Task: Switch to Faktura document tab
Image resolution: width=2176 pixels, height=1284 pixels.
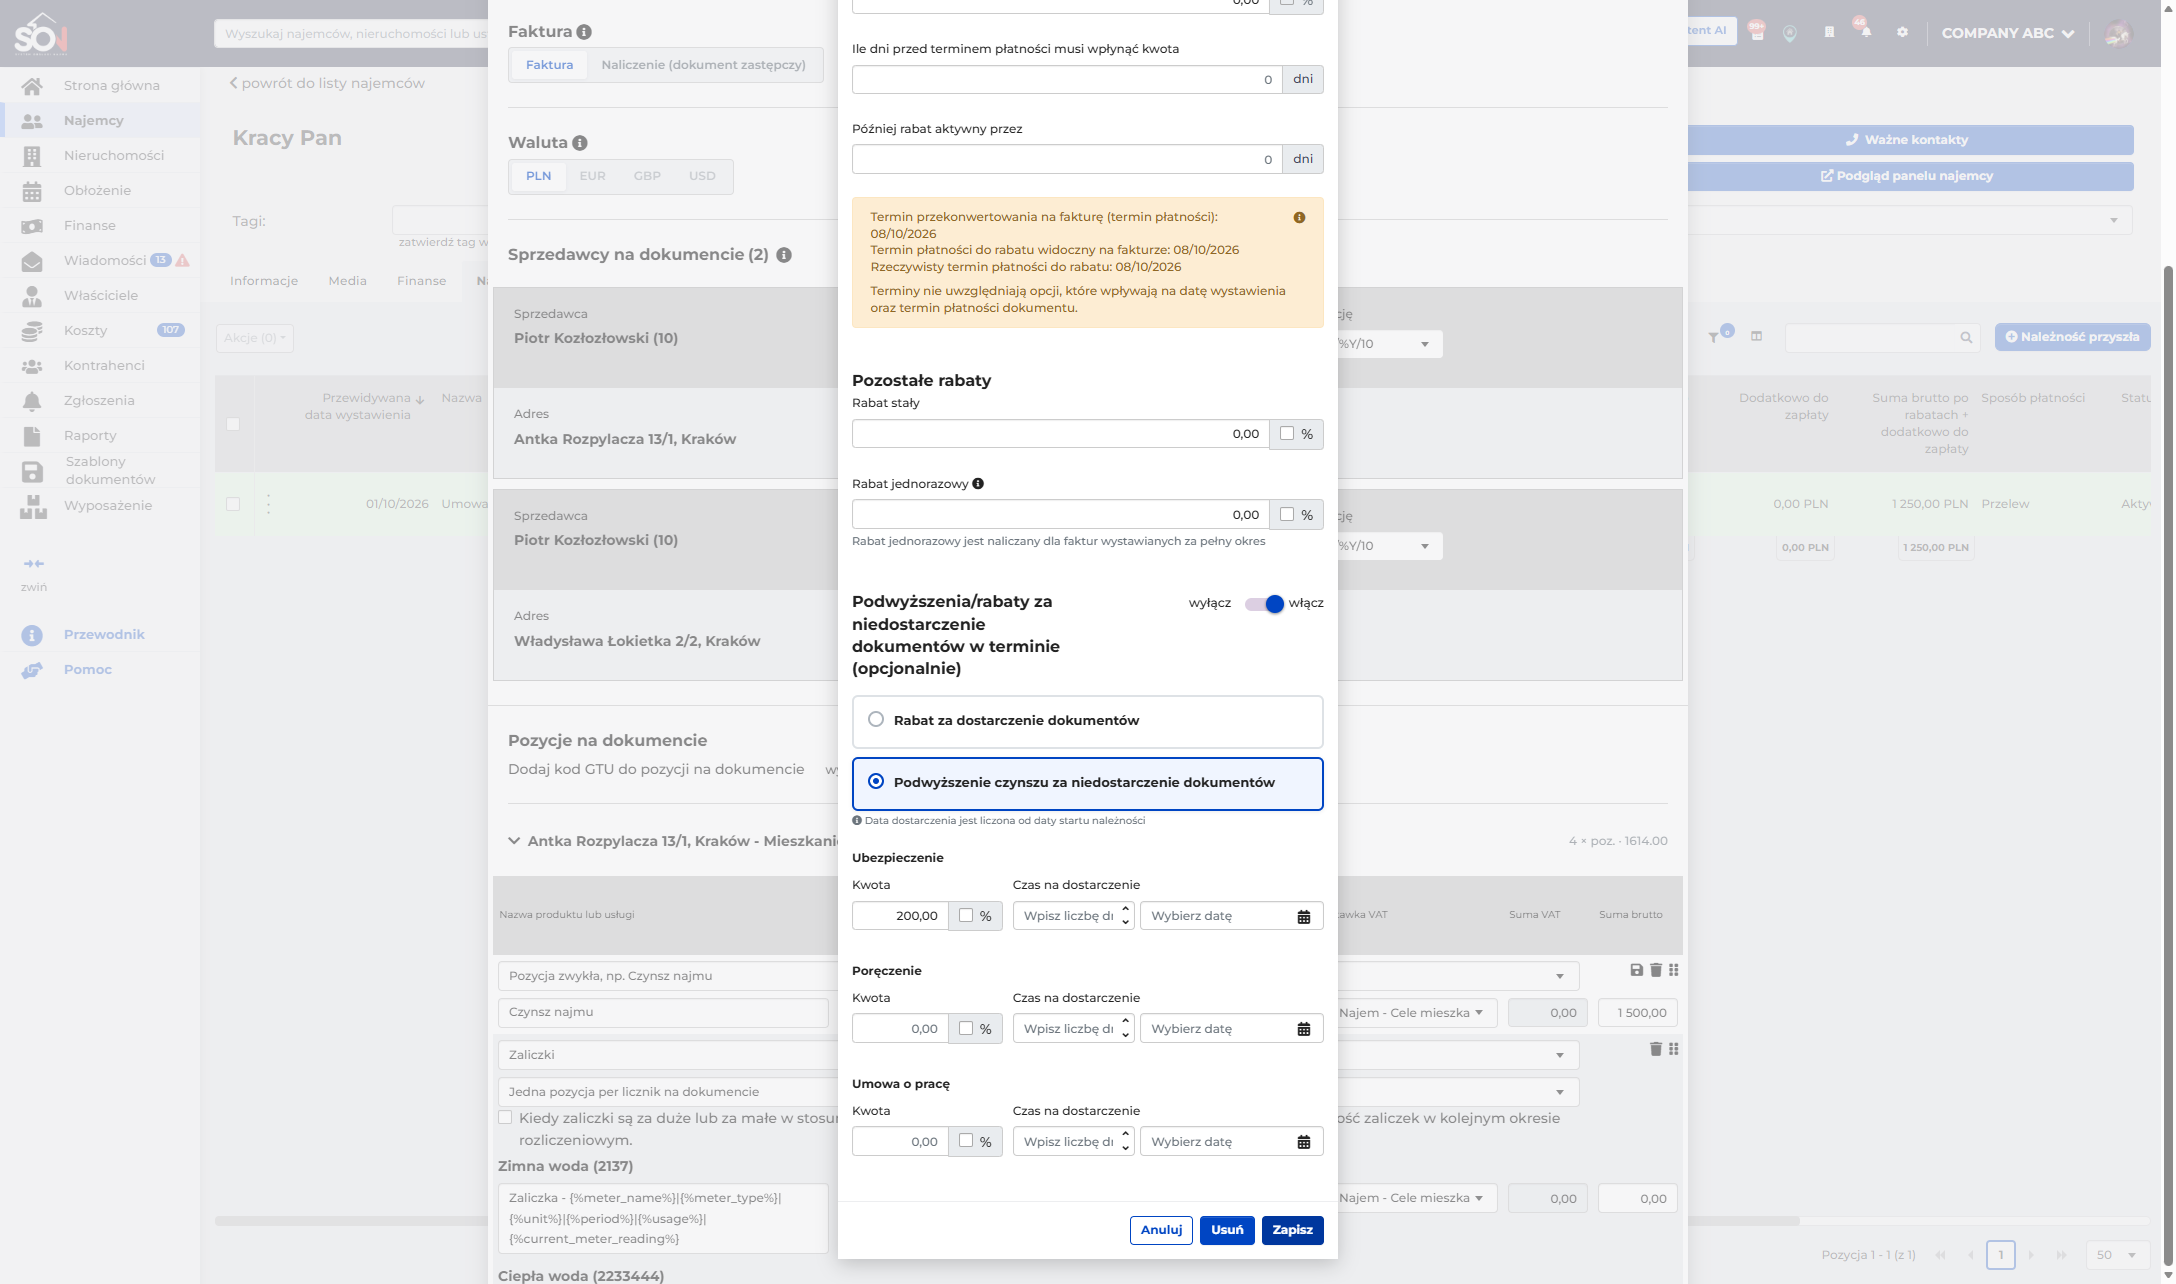Action: coord(550,65)
